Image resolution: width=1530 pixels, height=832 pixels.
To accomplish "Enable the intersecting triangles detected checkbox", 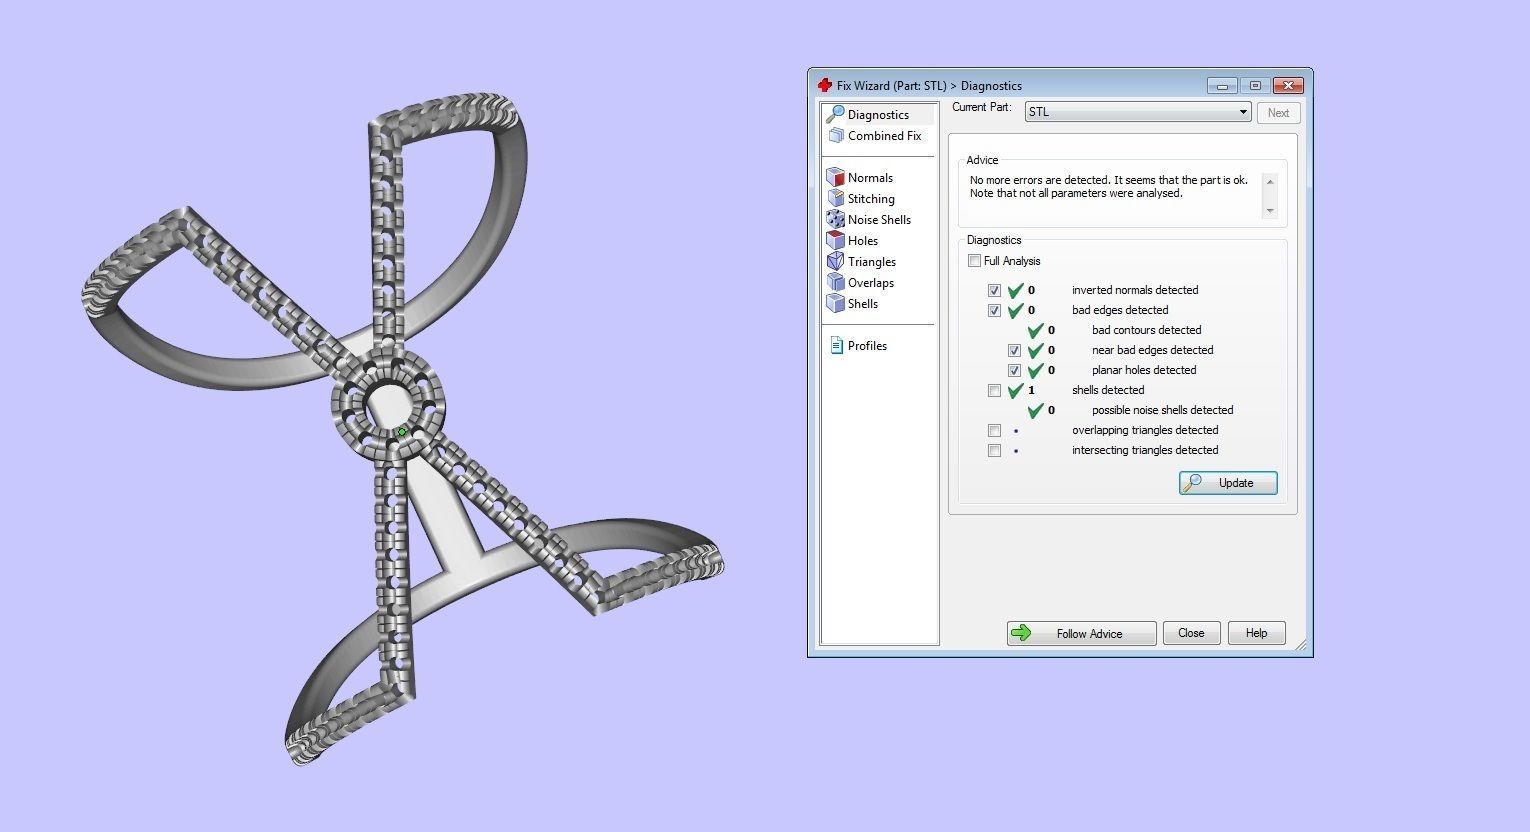I will coord(994,450).
